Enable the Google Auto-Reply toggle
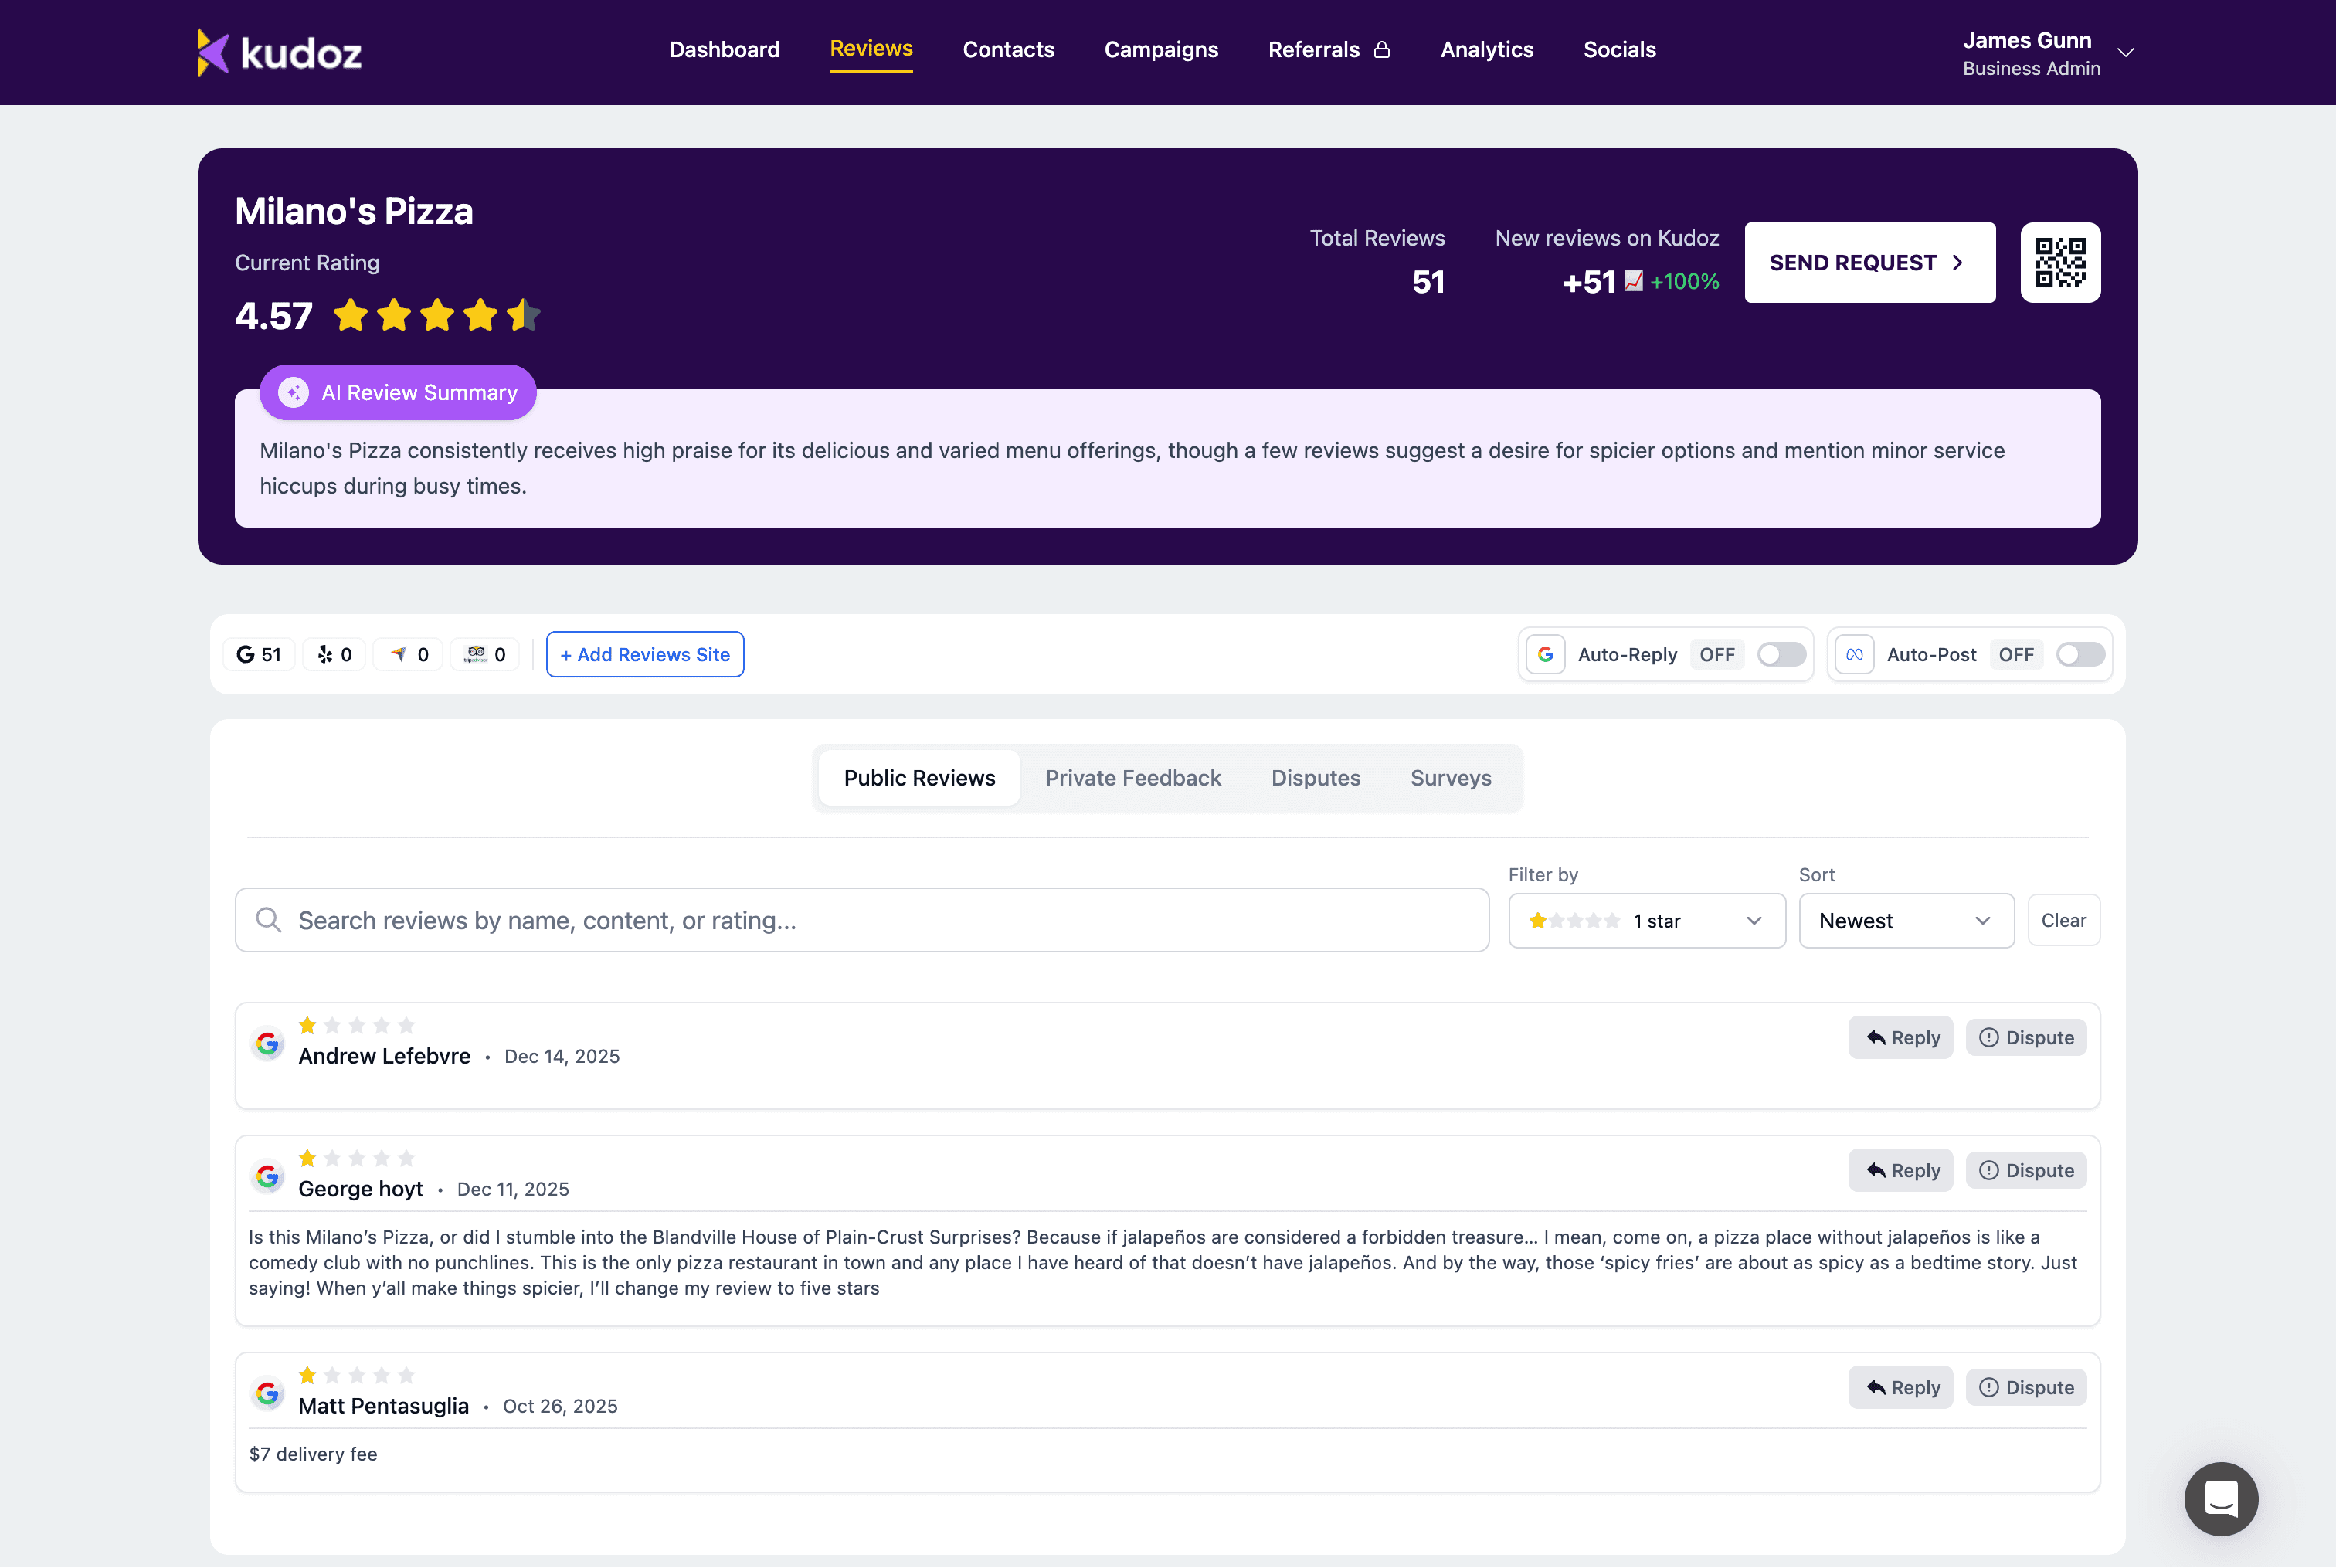 1781,654
